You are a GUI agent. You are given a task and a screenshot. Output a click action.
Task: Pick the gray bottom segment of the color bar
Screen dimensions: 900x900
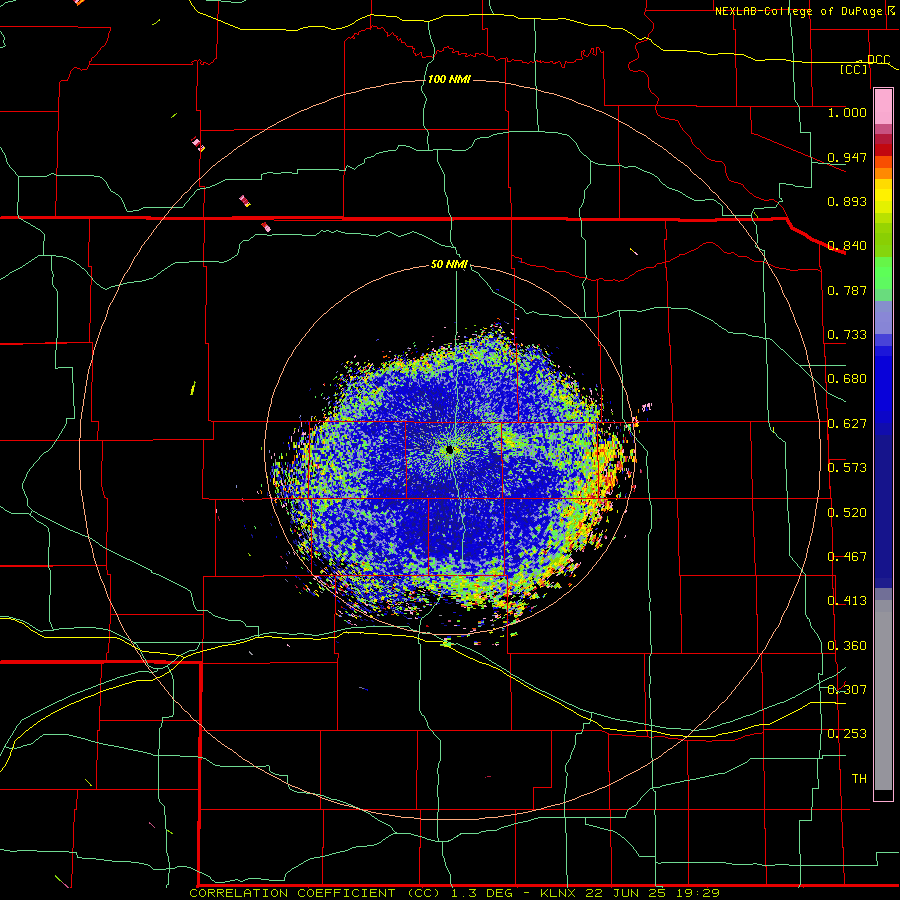coord(883,695)
